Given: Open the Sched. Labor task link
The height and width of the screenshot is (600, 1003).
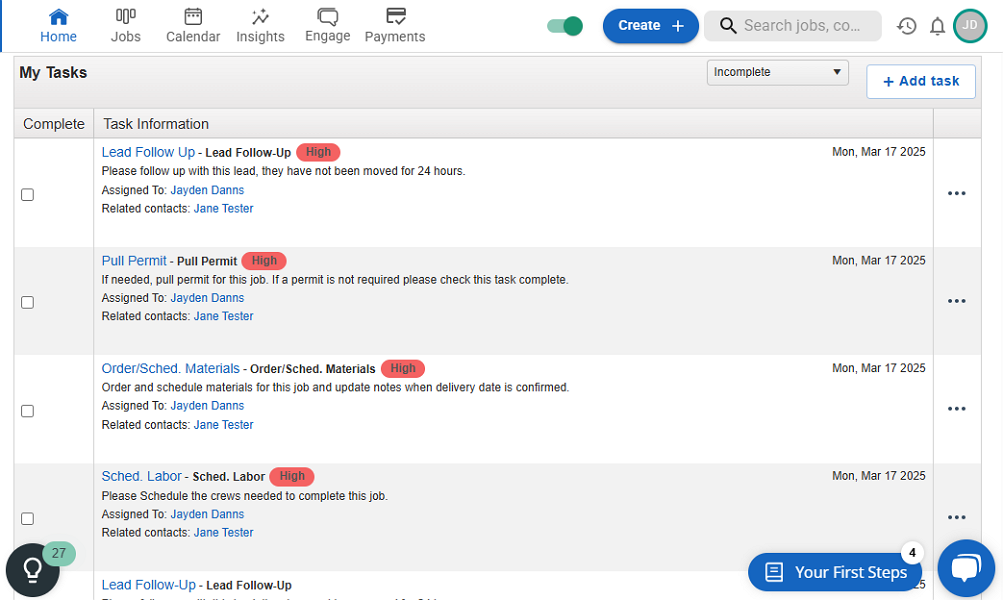Looking at the screenshot, I should (141, 477).
